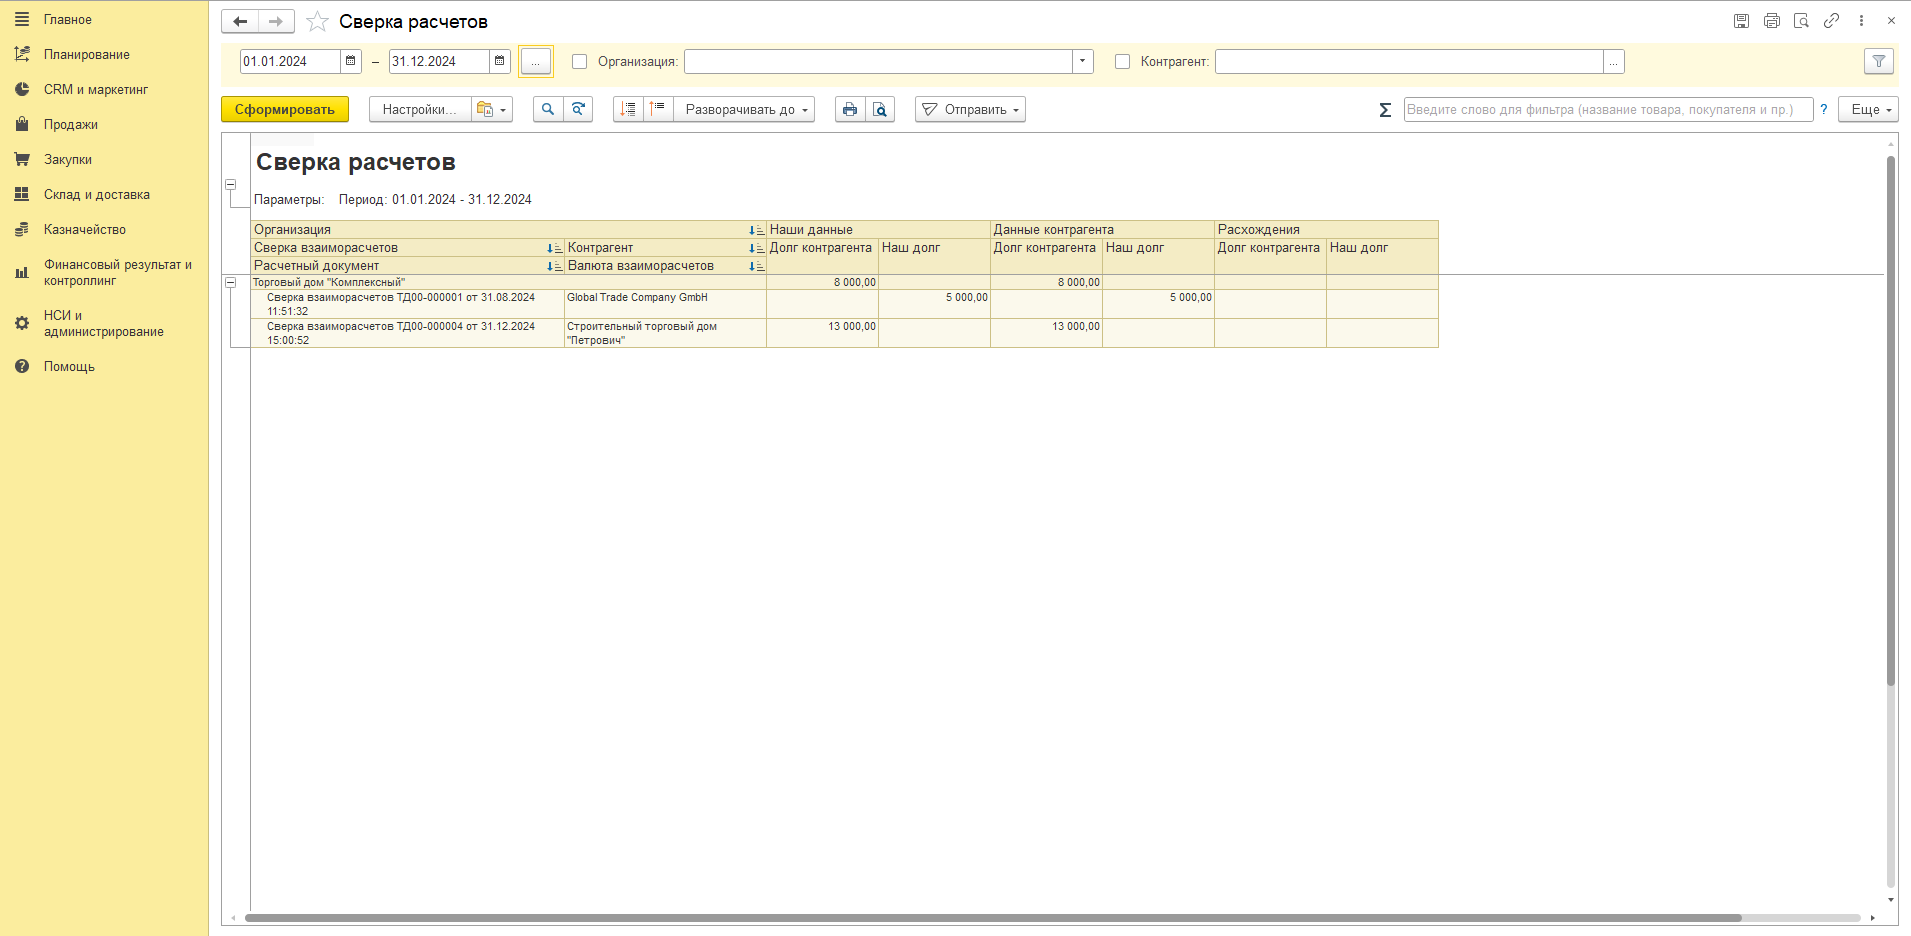Expand the Отправить dropdown menu
1911x936 pixels.
point(971,109)
